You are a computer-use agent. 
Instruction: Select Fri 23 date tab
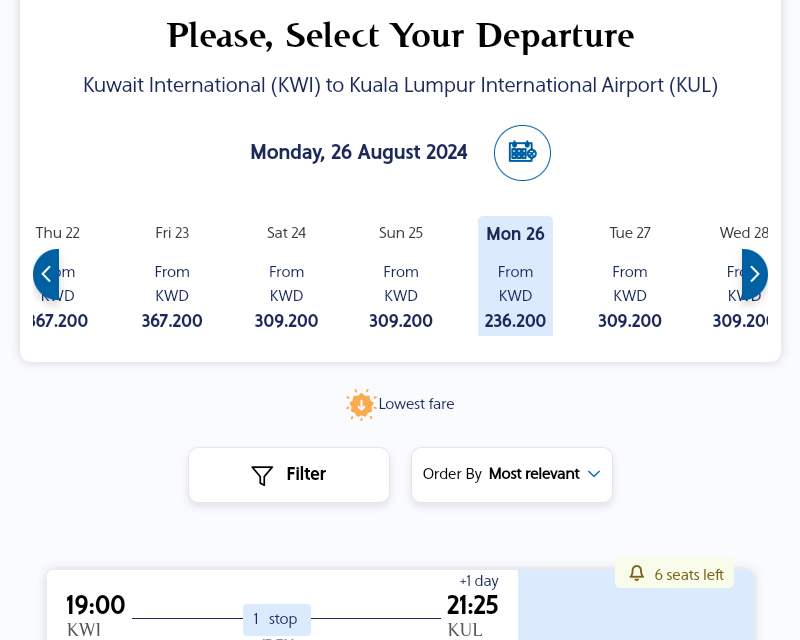[172, 276]
